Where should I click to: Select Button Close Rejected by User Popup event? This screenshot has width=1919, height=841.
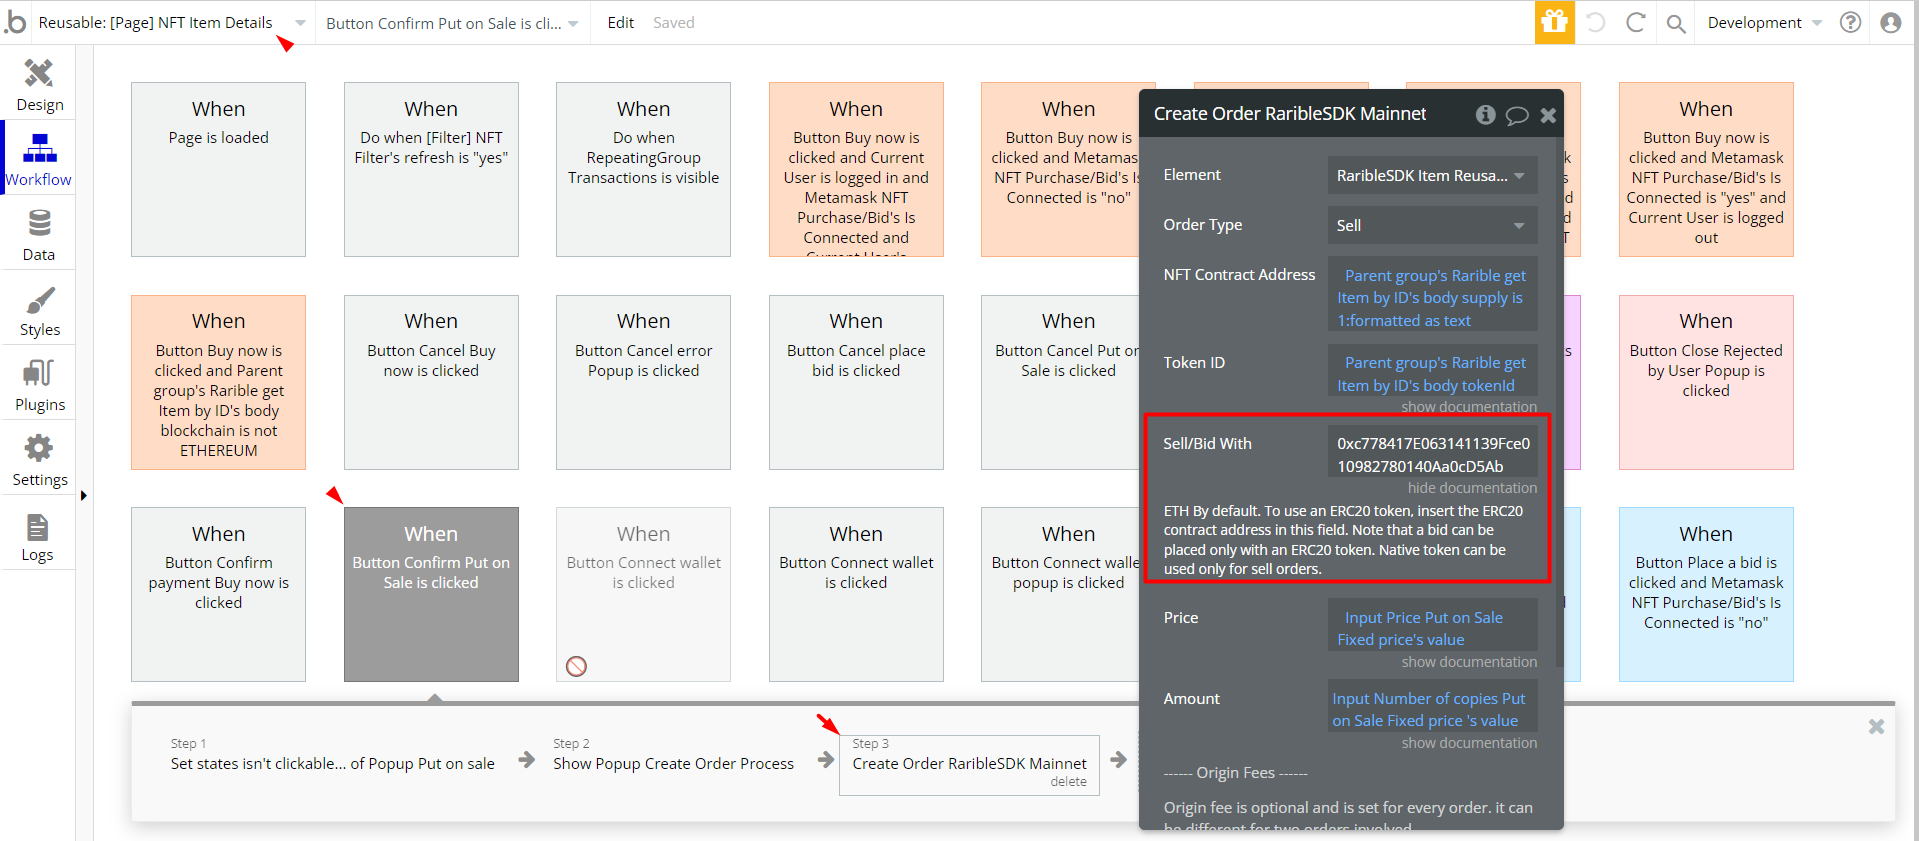click(1706, 382)
